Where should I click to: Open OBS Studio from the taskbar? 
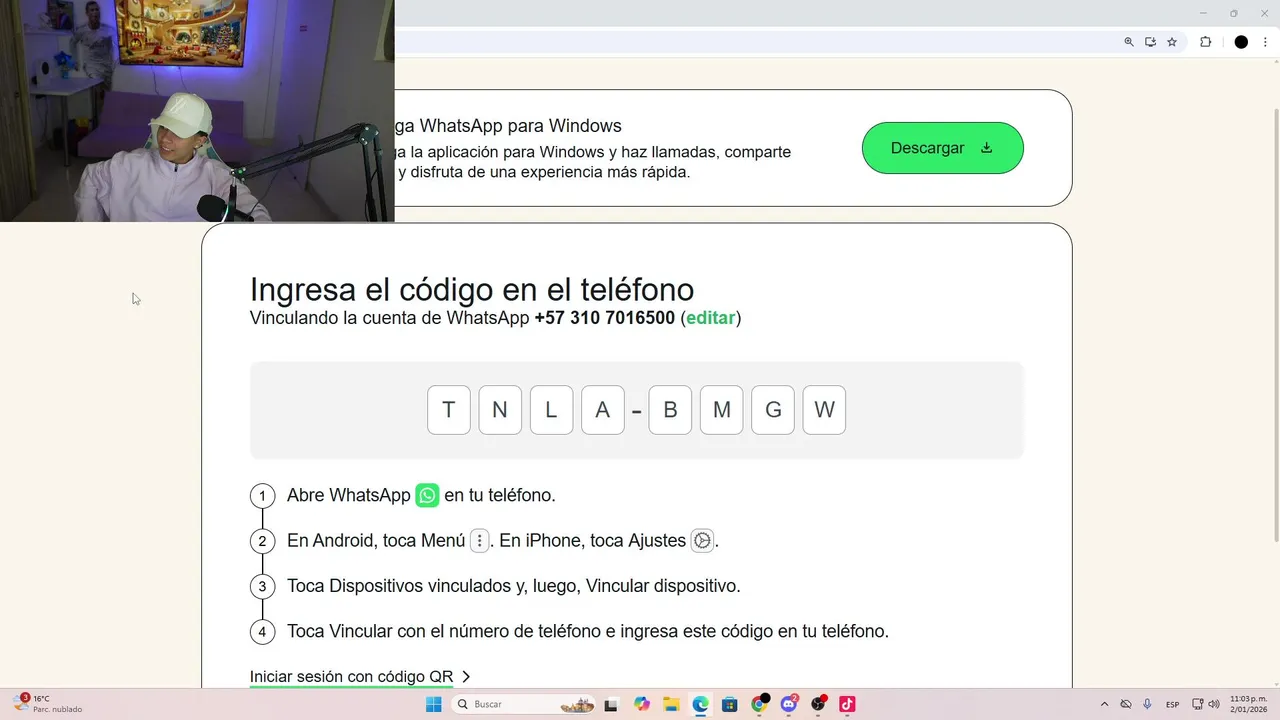pos(819,704)
